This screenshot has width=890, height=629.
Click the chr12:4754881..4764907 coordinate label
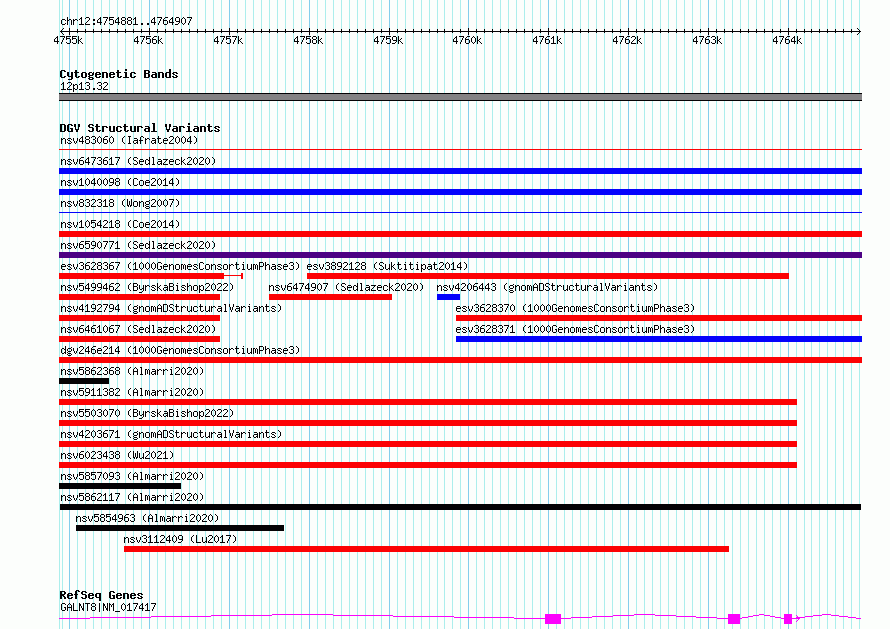(x=126, y=21)
